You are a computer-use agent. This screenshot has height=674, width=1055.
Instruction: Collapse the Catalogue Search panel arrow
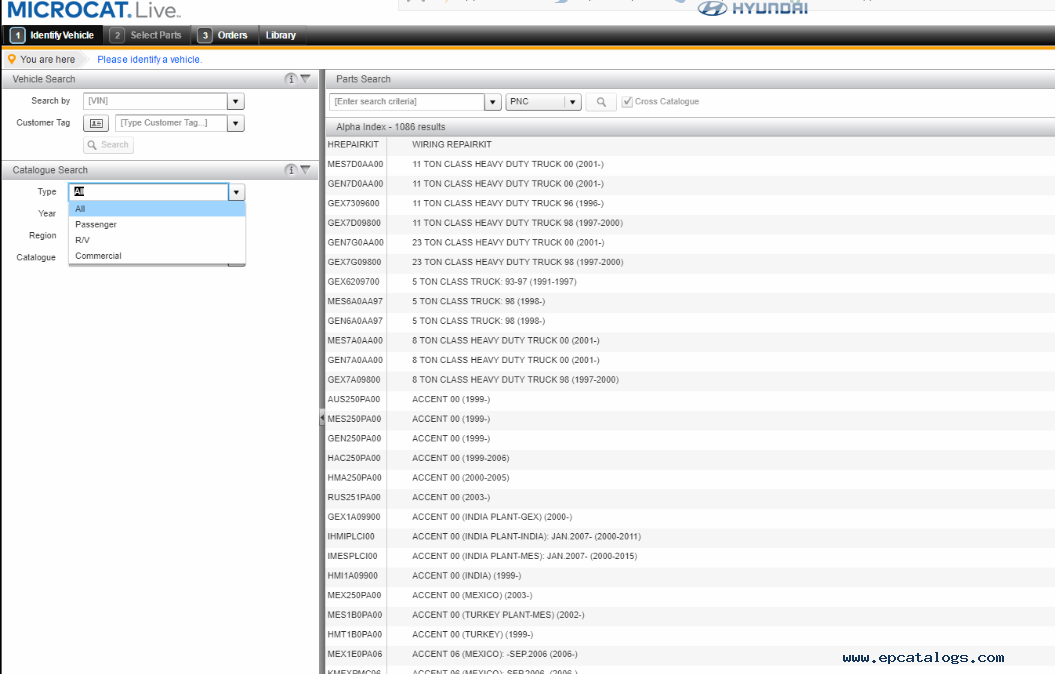click(305, 170)
